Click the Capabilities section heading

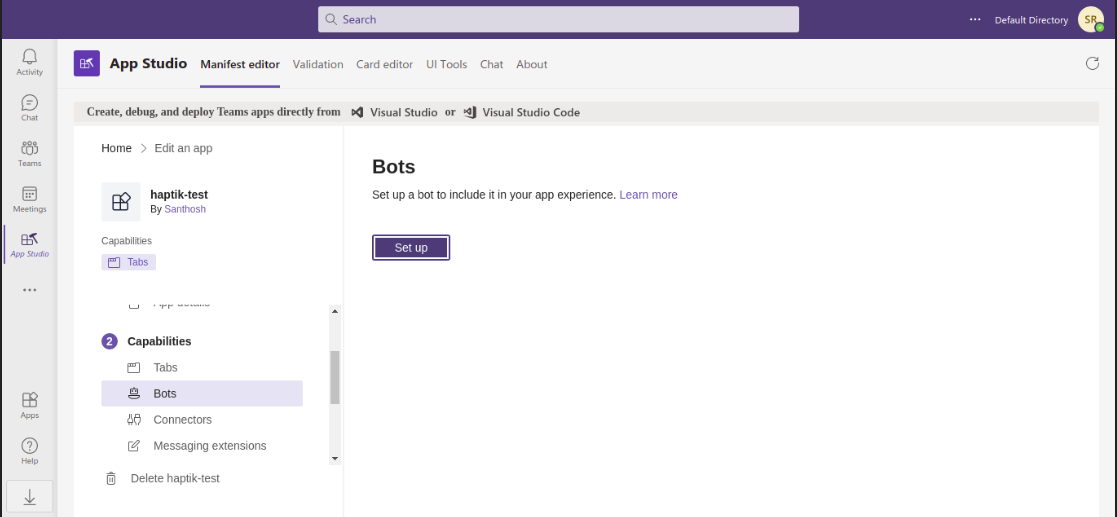click(159, 341)
